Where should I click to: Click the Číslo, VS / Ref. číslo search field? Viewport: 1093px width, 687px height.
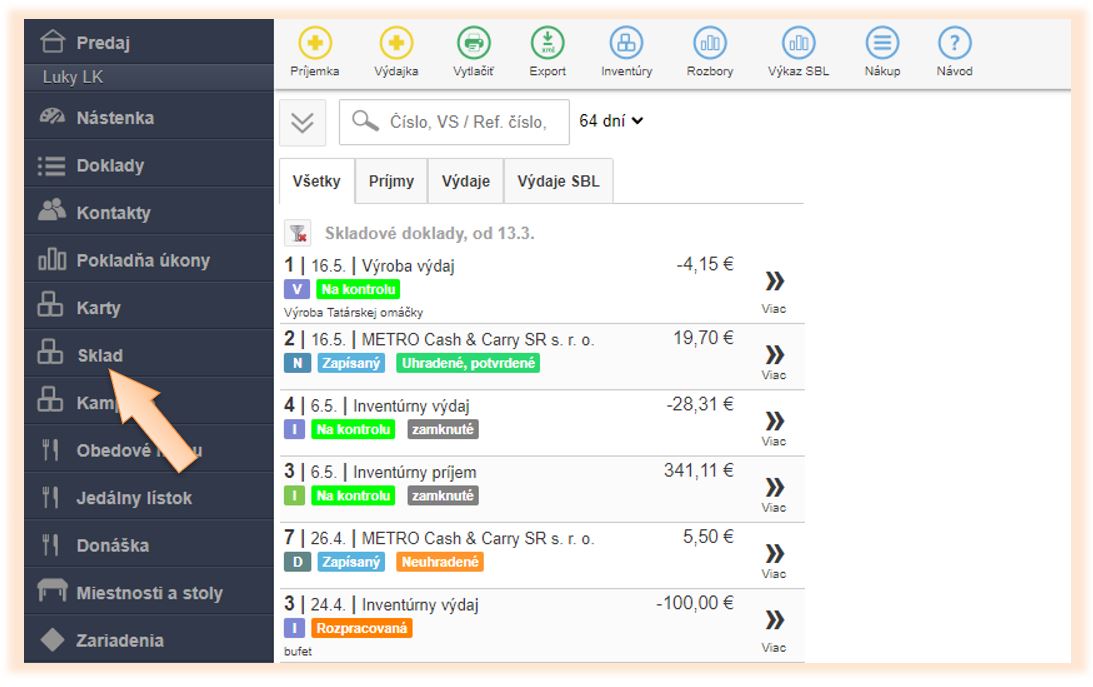click(x=462, y=122)
